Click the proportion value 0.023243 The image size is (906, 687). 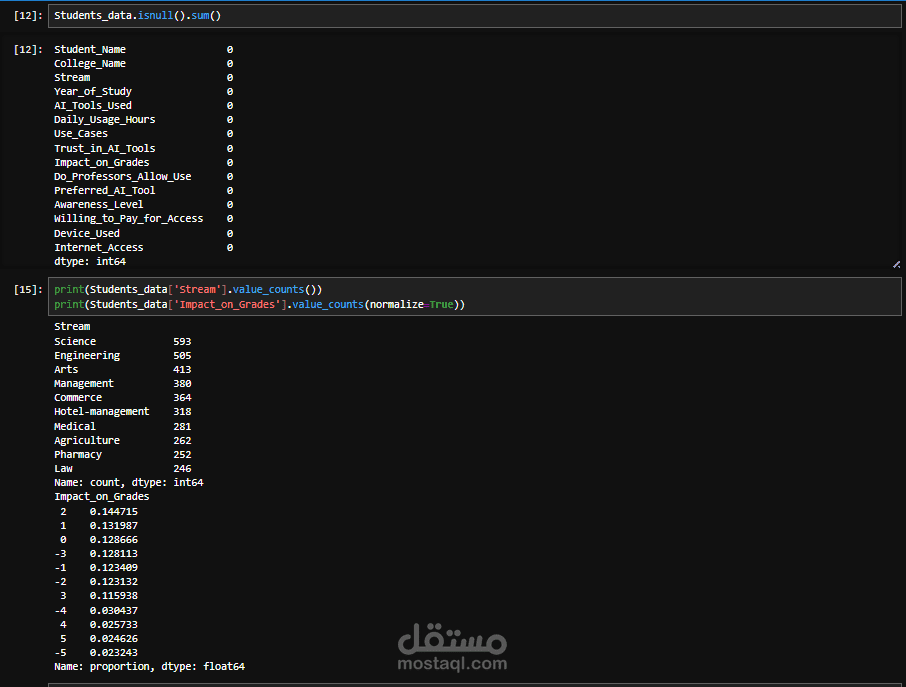coord(114,653)
